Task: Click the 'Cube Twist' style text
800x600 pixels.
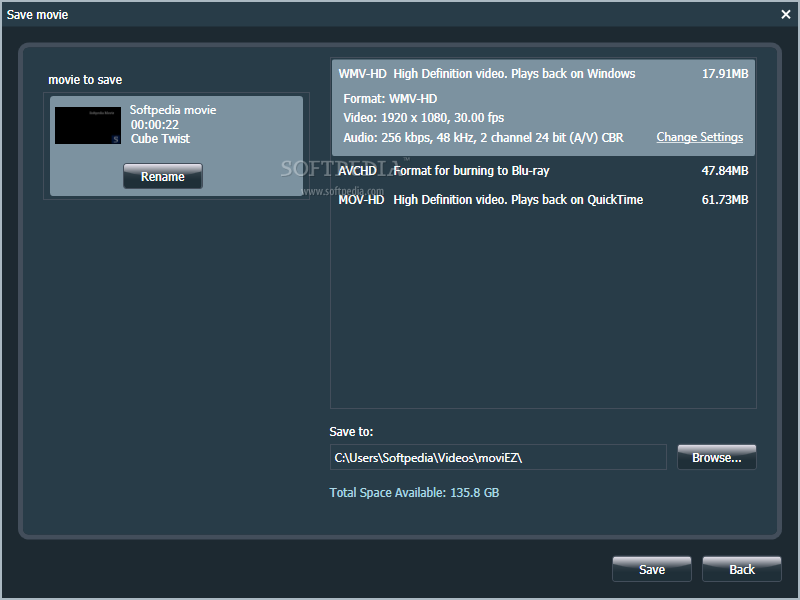Action: point(160,139)
